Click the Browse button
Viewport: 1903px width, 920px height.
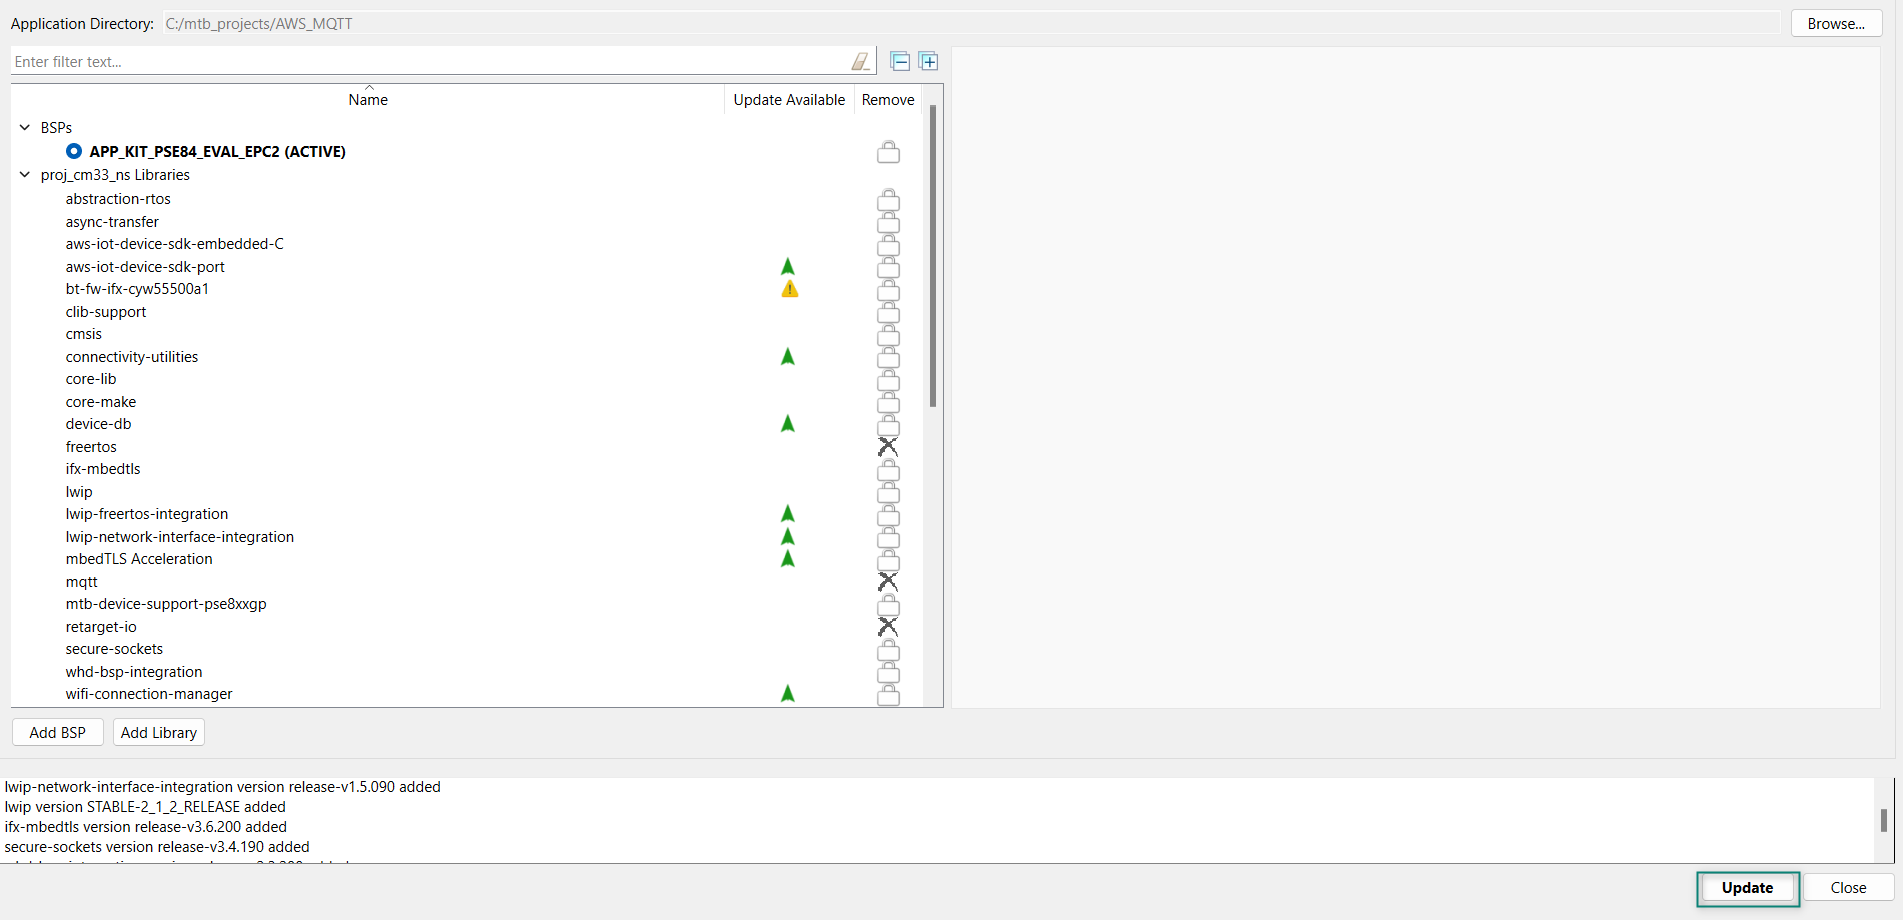[1836, 24]
